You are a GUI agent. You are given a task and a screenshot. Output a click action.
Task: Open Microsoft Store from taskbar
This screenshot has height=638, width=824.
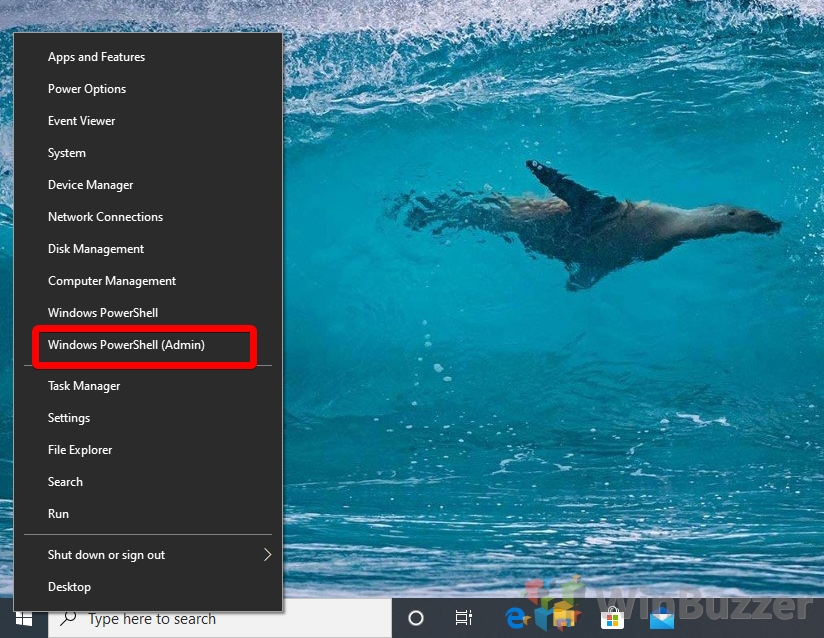point(612,619)
